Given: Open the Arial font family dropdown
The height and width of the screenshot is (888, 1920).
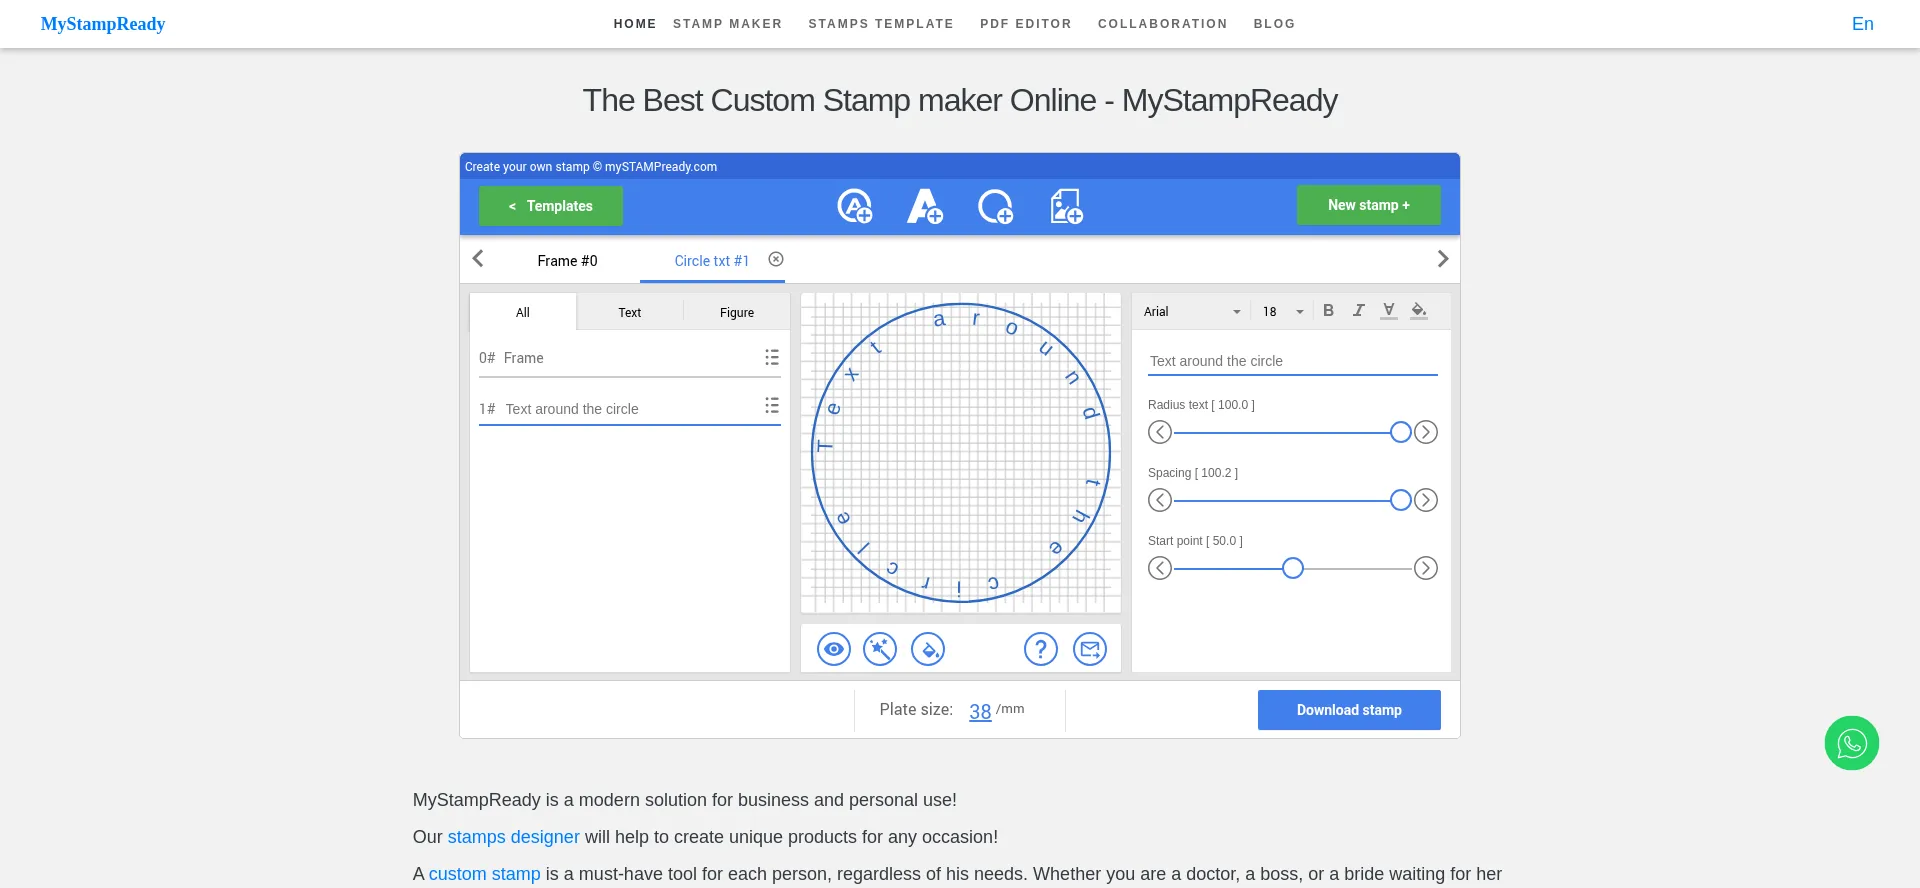Looking at the screenshot, I should coord(1192,312).
